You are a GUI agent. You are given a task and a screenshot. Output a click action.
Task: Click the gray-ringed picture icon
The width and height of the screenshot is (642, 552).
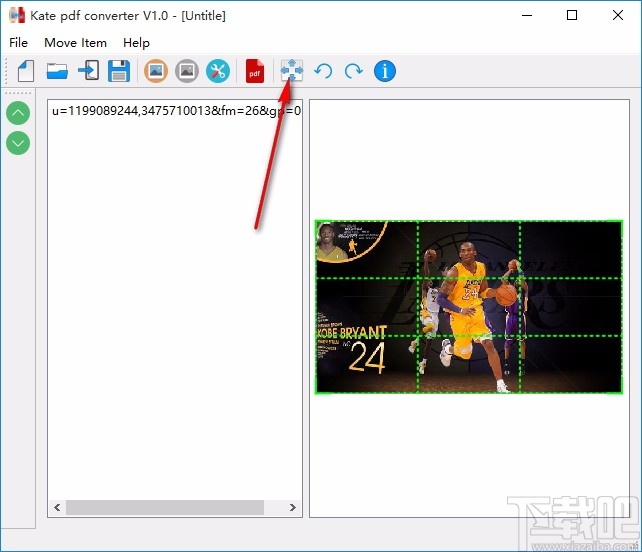[x=187, y=71]
